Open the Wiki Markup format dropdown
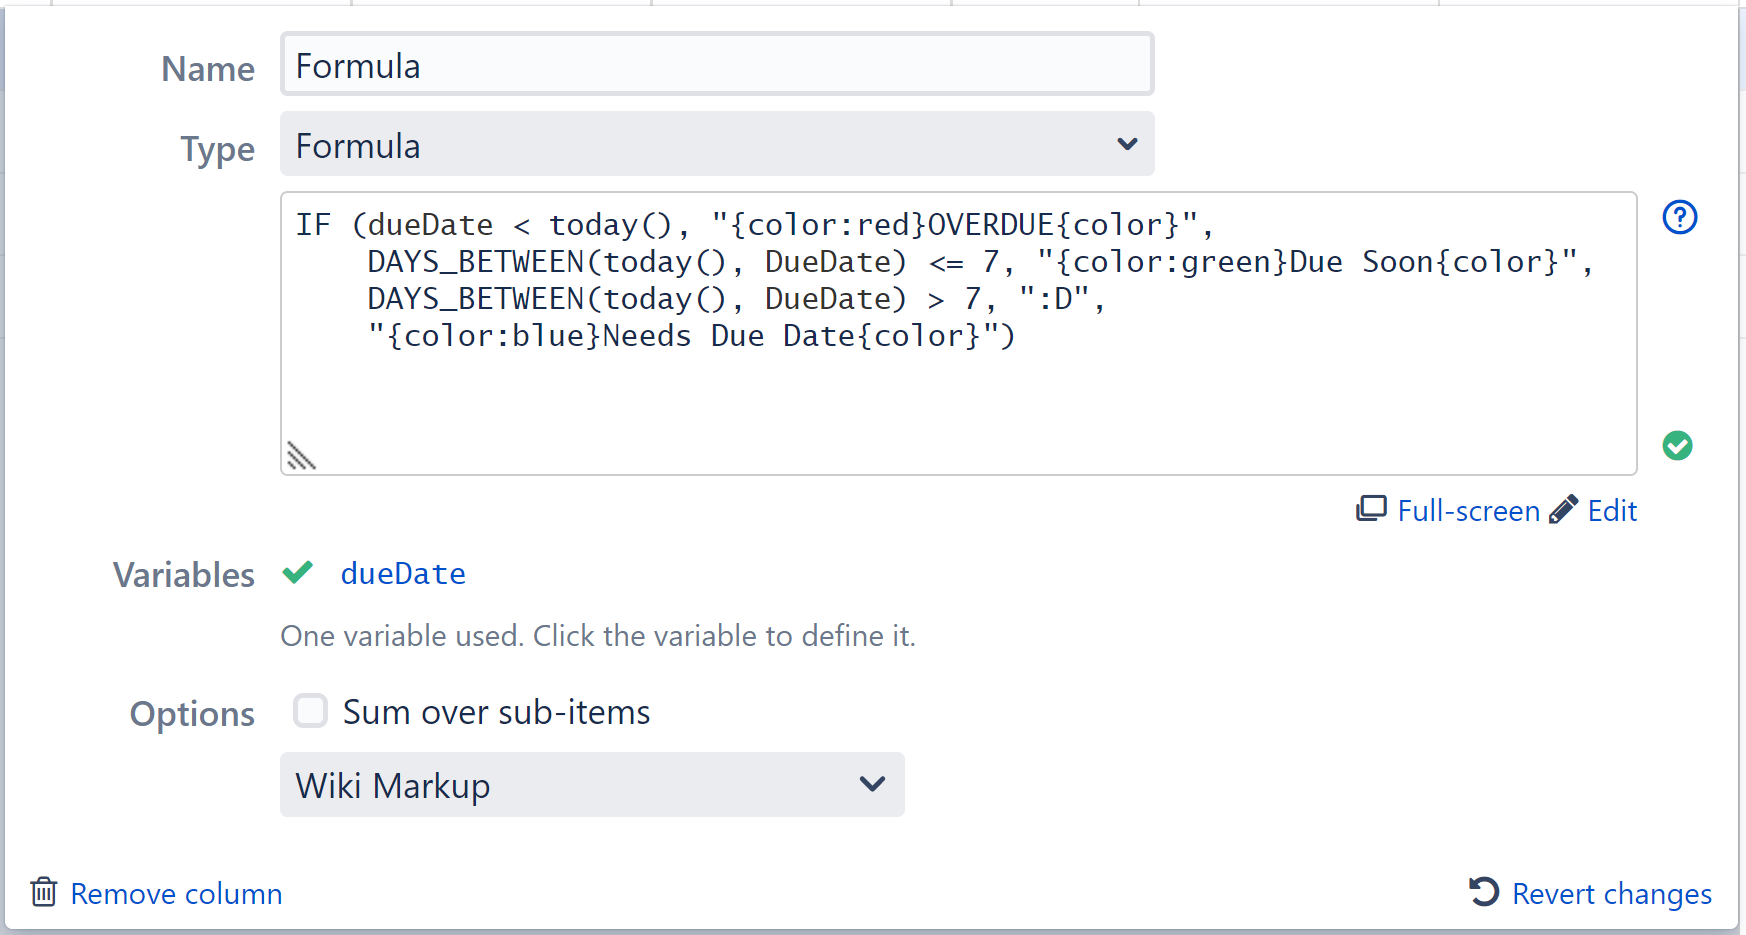This screenshot has height=935, width=1746. click(x=592, y=785)
